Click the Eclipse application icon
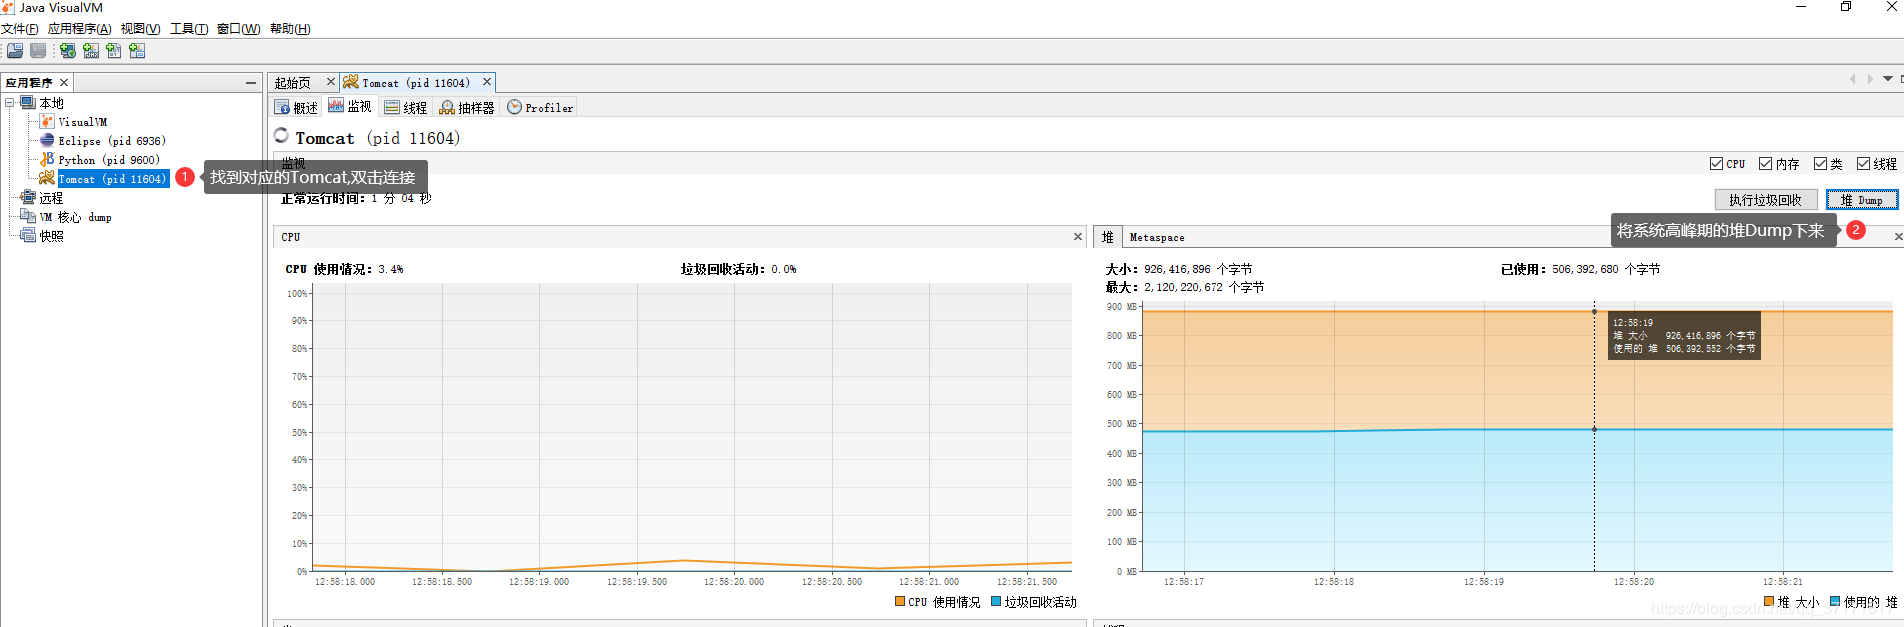Image resolution: width=1904 pixels, height=627 pixels. 47,140
